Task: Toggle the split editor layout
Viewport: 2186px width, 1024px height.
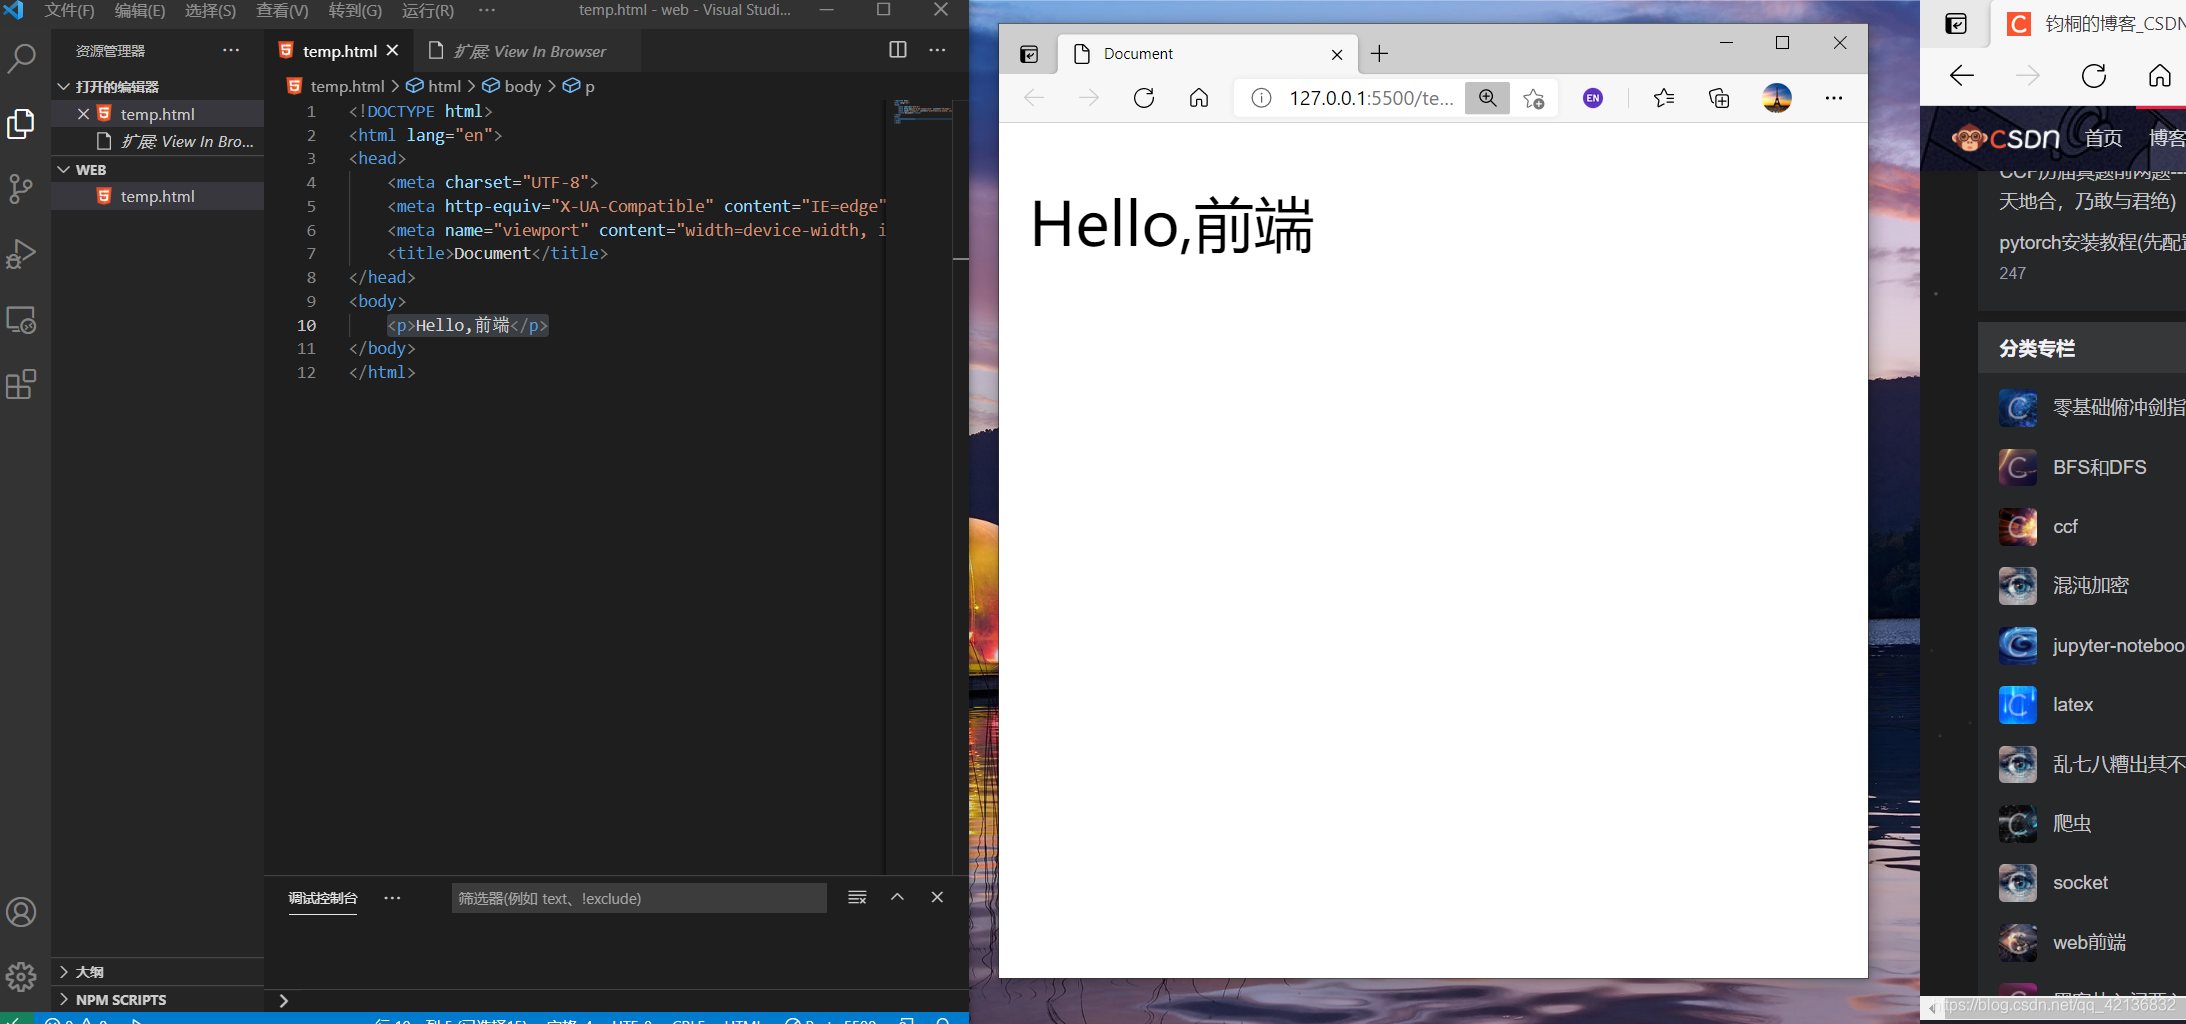Action: click(897, 50)
